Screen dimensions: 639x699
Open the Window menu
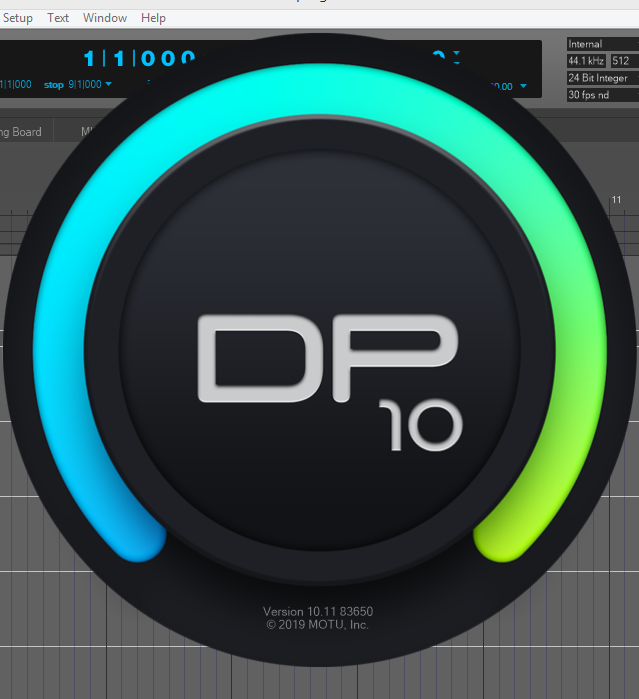coord(105,18)
